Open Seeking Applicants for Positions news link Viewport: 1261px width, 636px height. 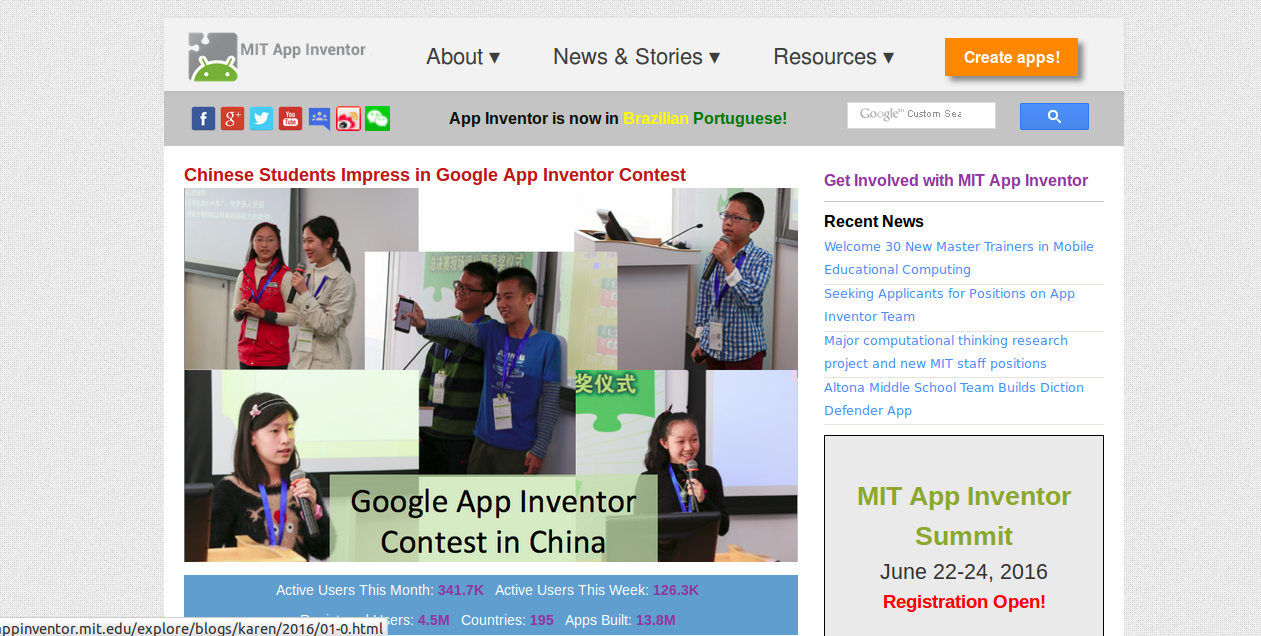coord(949,305)
